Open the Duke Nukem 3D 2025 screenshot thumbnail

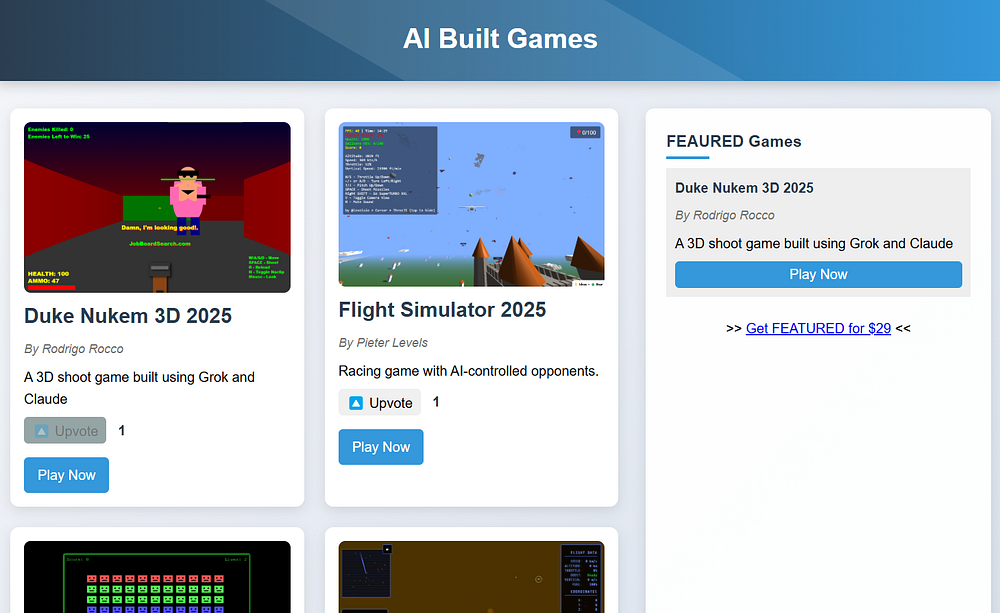[158, 207]
